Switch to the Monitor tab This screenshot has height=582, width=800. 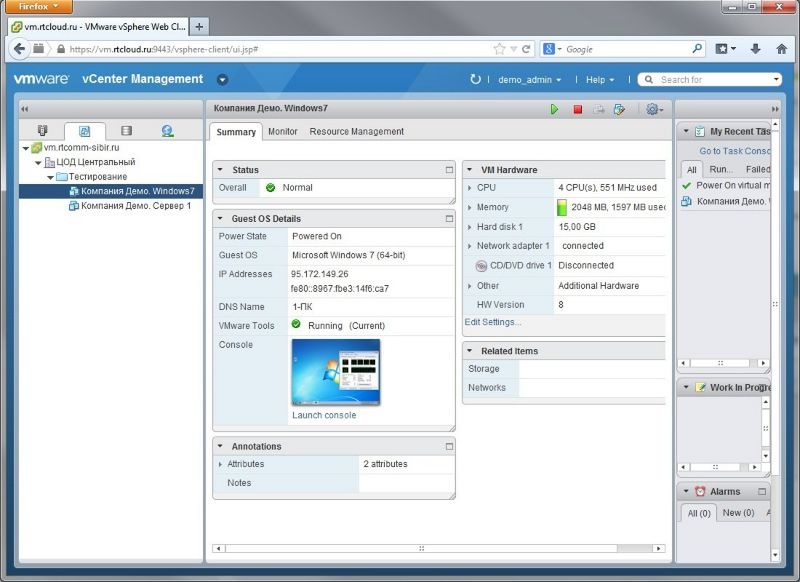pyautogui.click(x=283, y=132)
